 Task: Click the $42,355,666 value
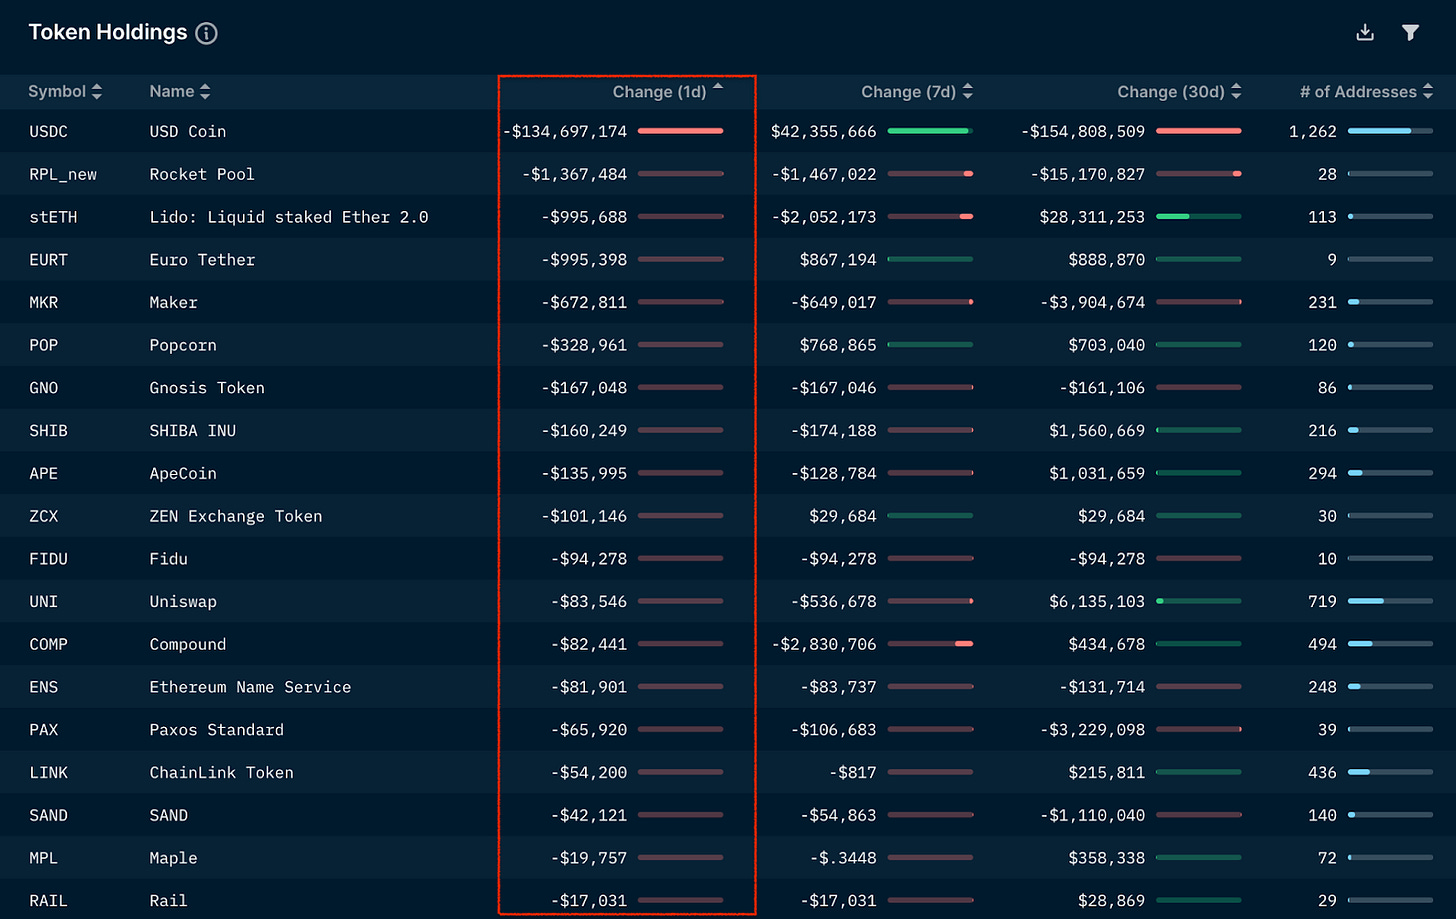pos(823,132)
